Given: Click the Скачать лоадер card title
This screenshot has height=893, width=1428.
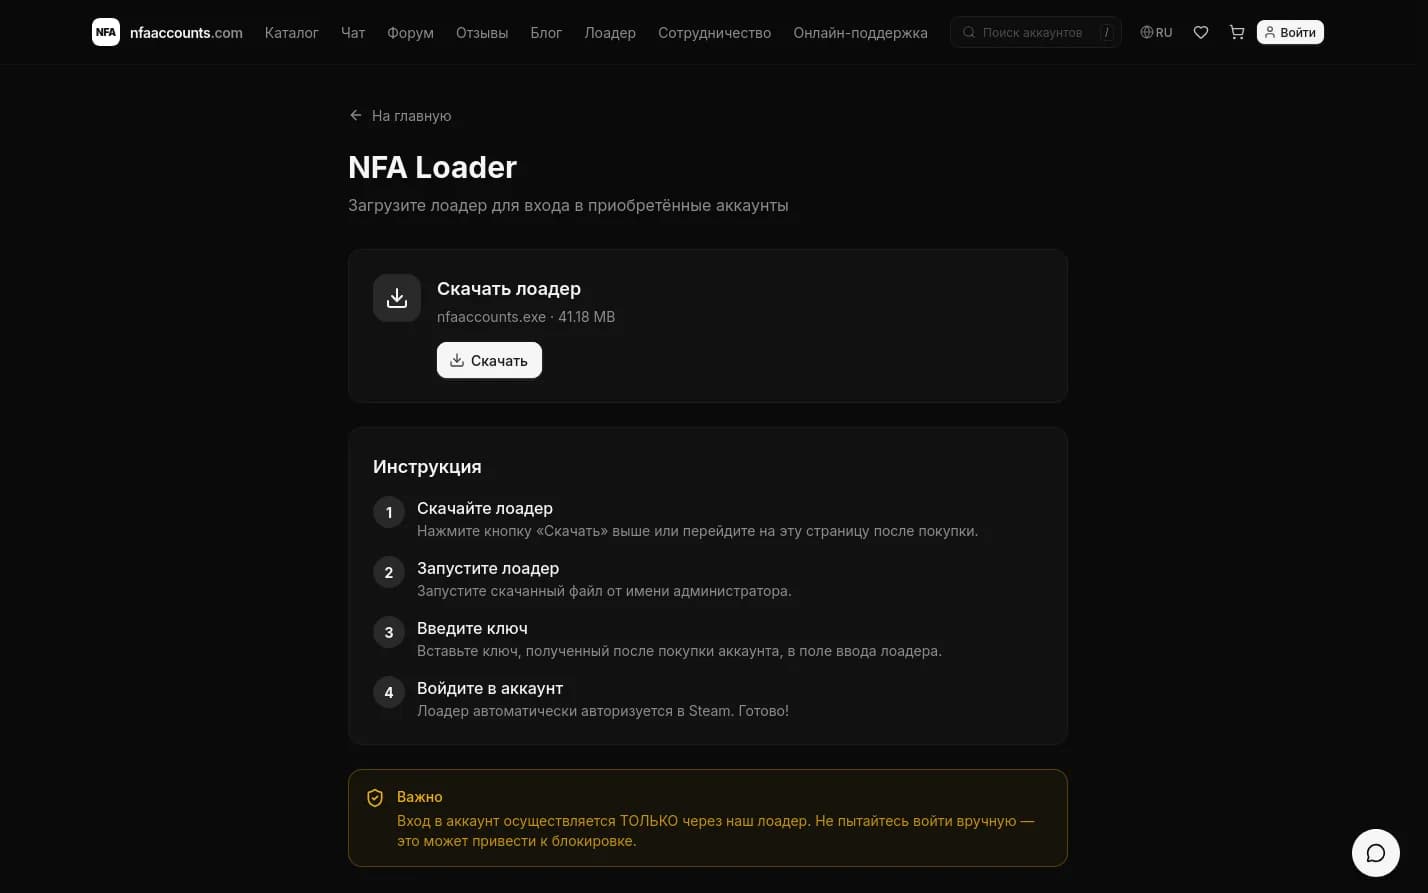Looking at the screenshot, I should coord(509,289).
